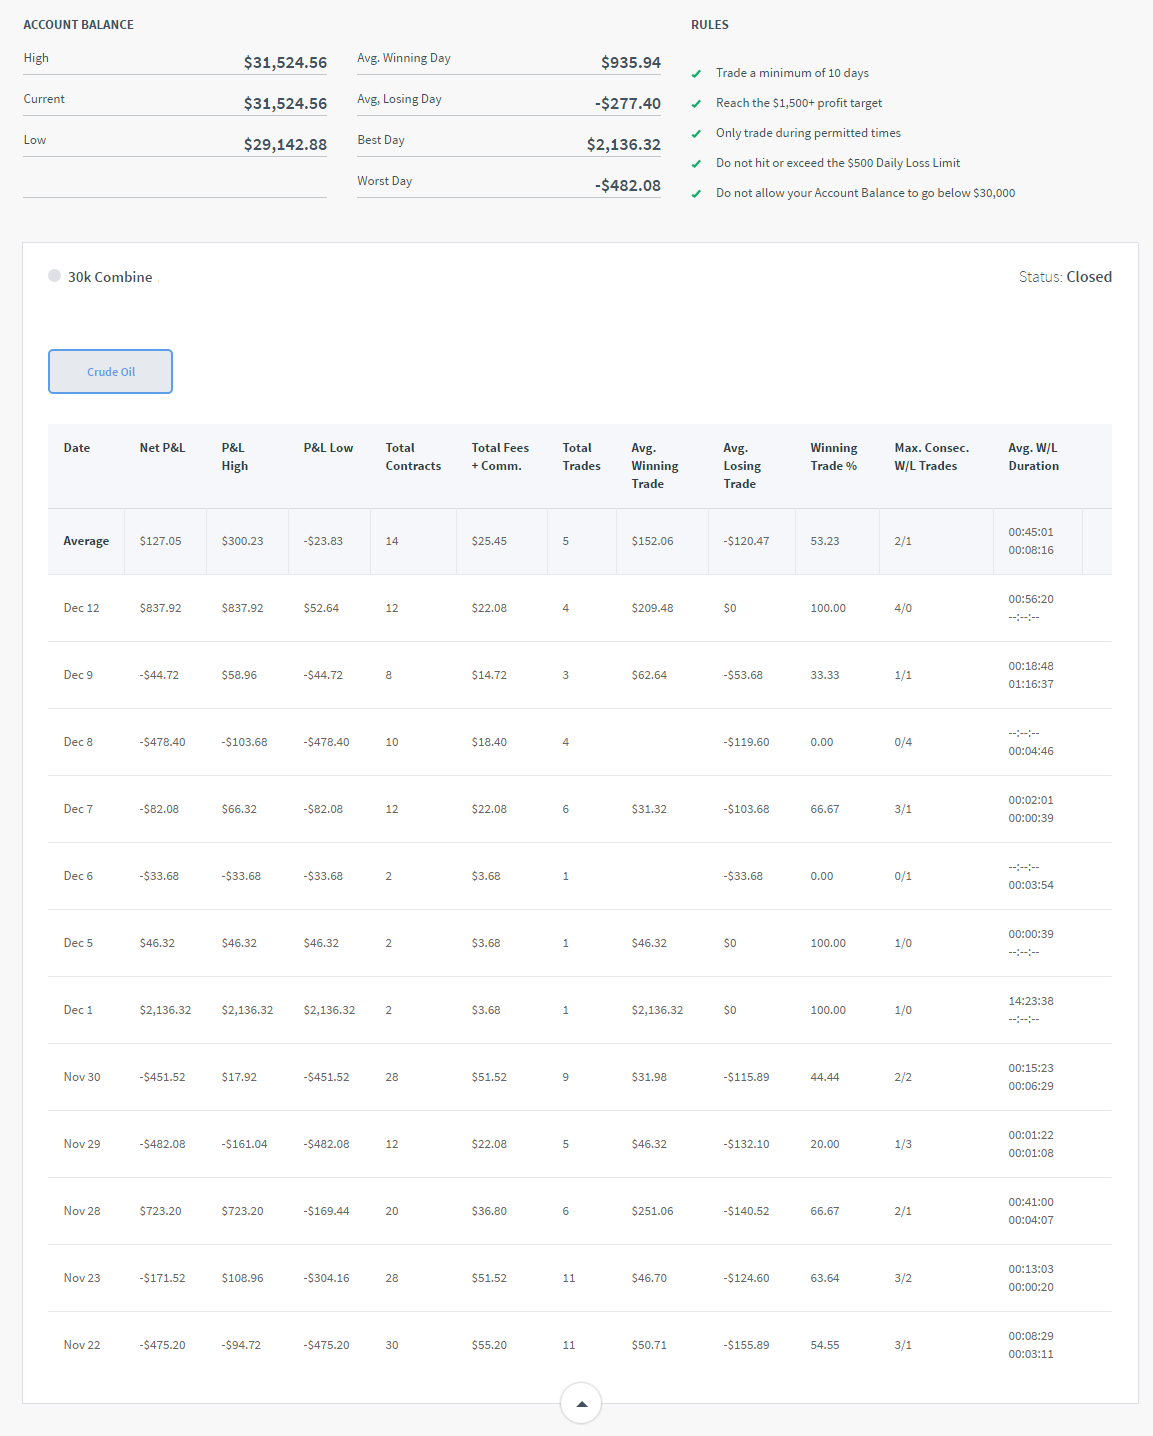The image size is (1153, 1436).
Task: Click checkmark beside Account Balance below $30,000 rule
Action: pos(696,194)
